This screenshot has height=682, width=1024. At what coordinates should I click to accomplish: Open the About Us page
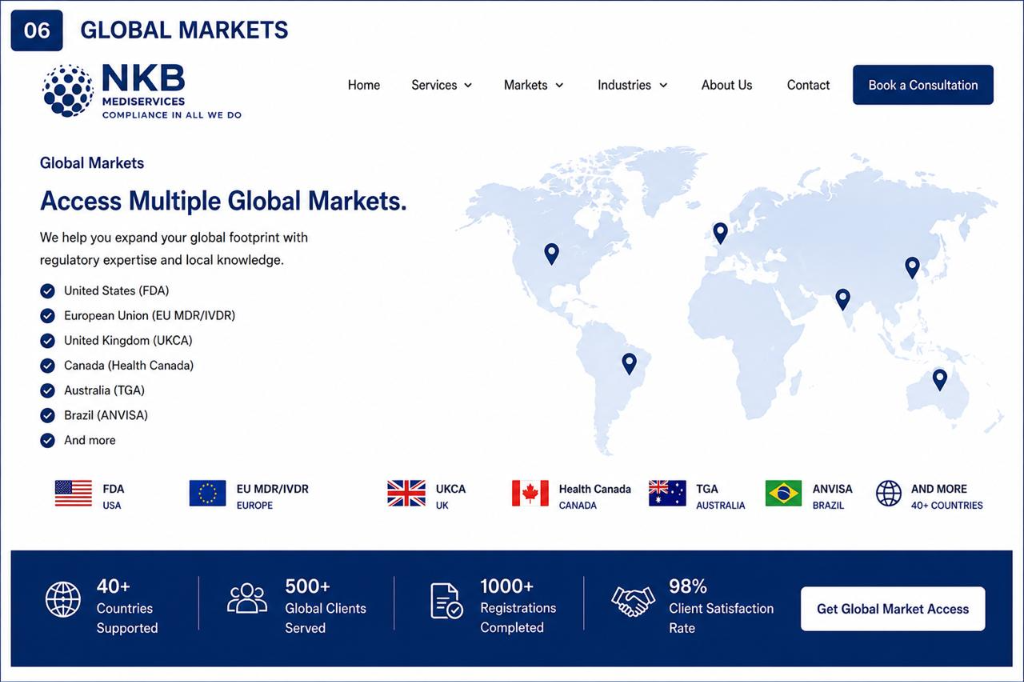tap(727, 85)
